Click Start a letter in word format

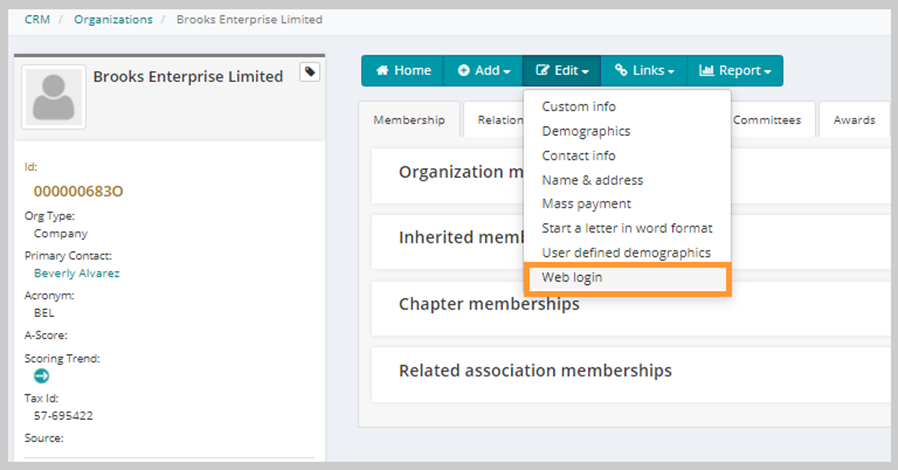pos(626,228)
